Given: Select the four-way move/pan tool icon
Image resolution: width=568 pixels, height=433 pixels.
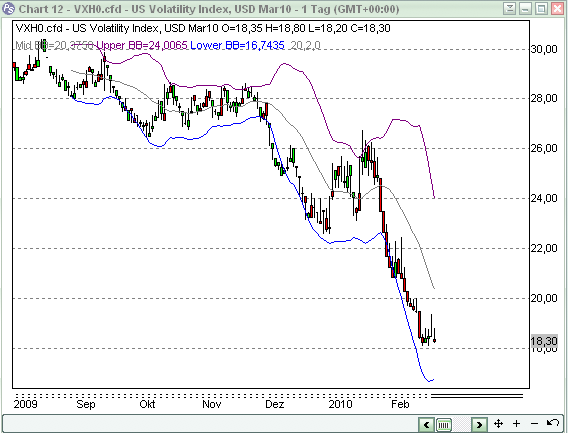Looking at the screenshot, I should coord(498,424).
